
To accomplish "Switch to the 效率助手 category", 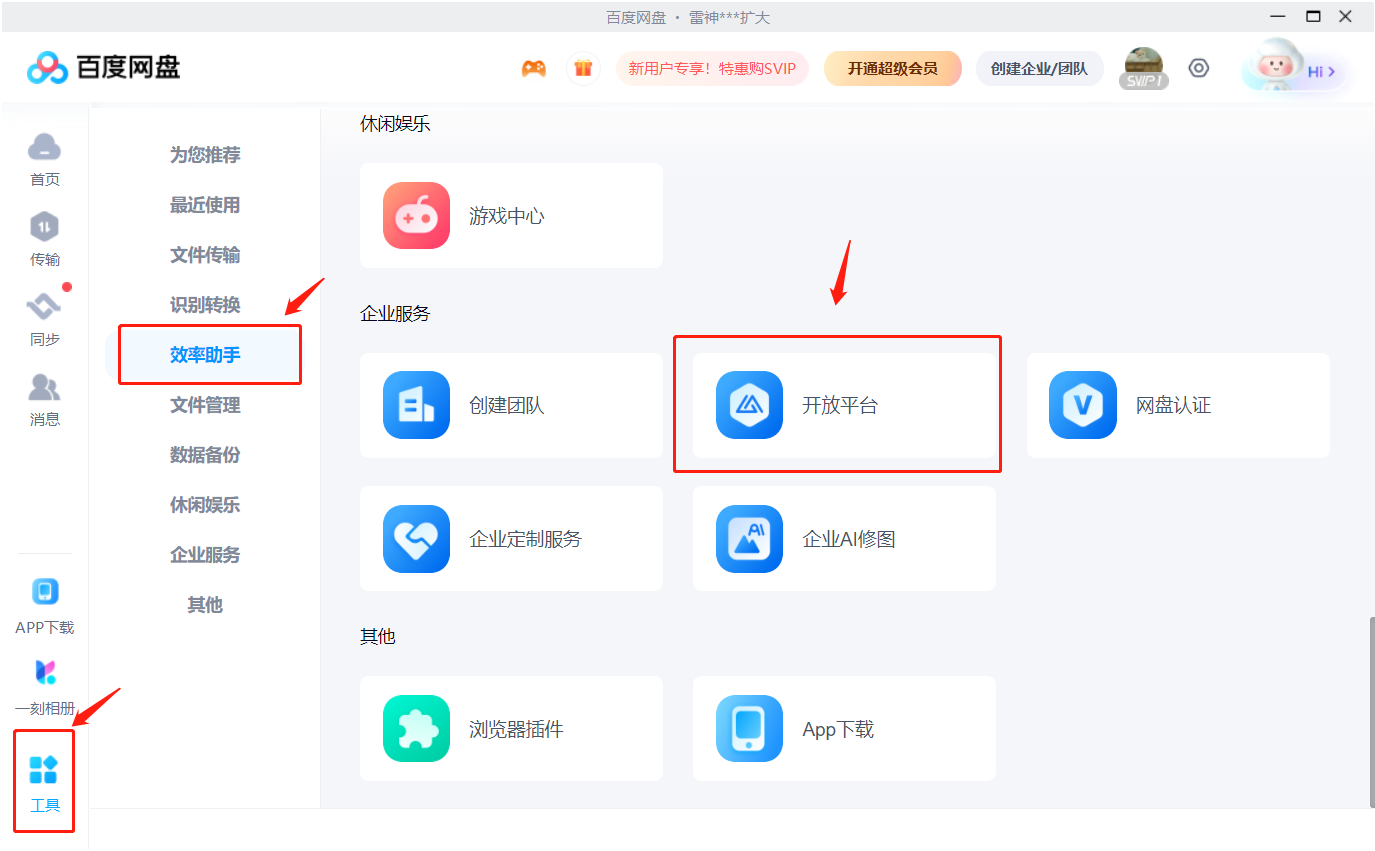I will point(205,355).
